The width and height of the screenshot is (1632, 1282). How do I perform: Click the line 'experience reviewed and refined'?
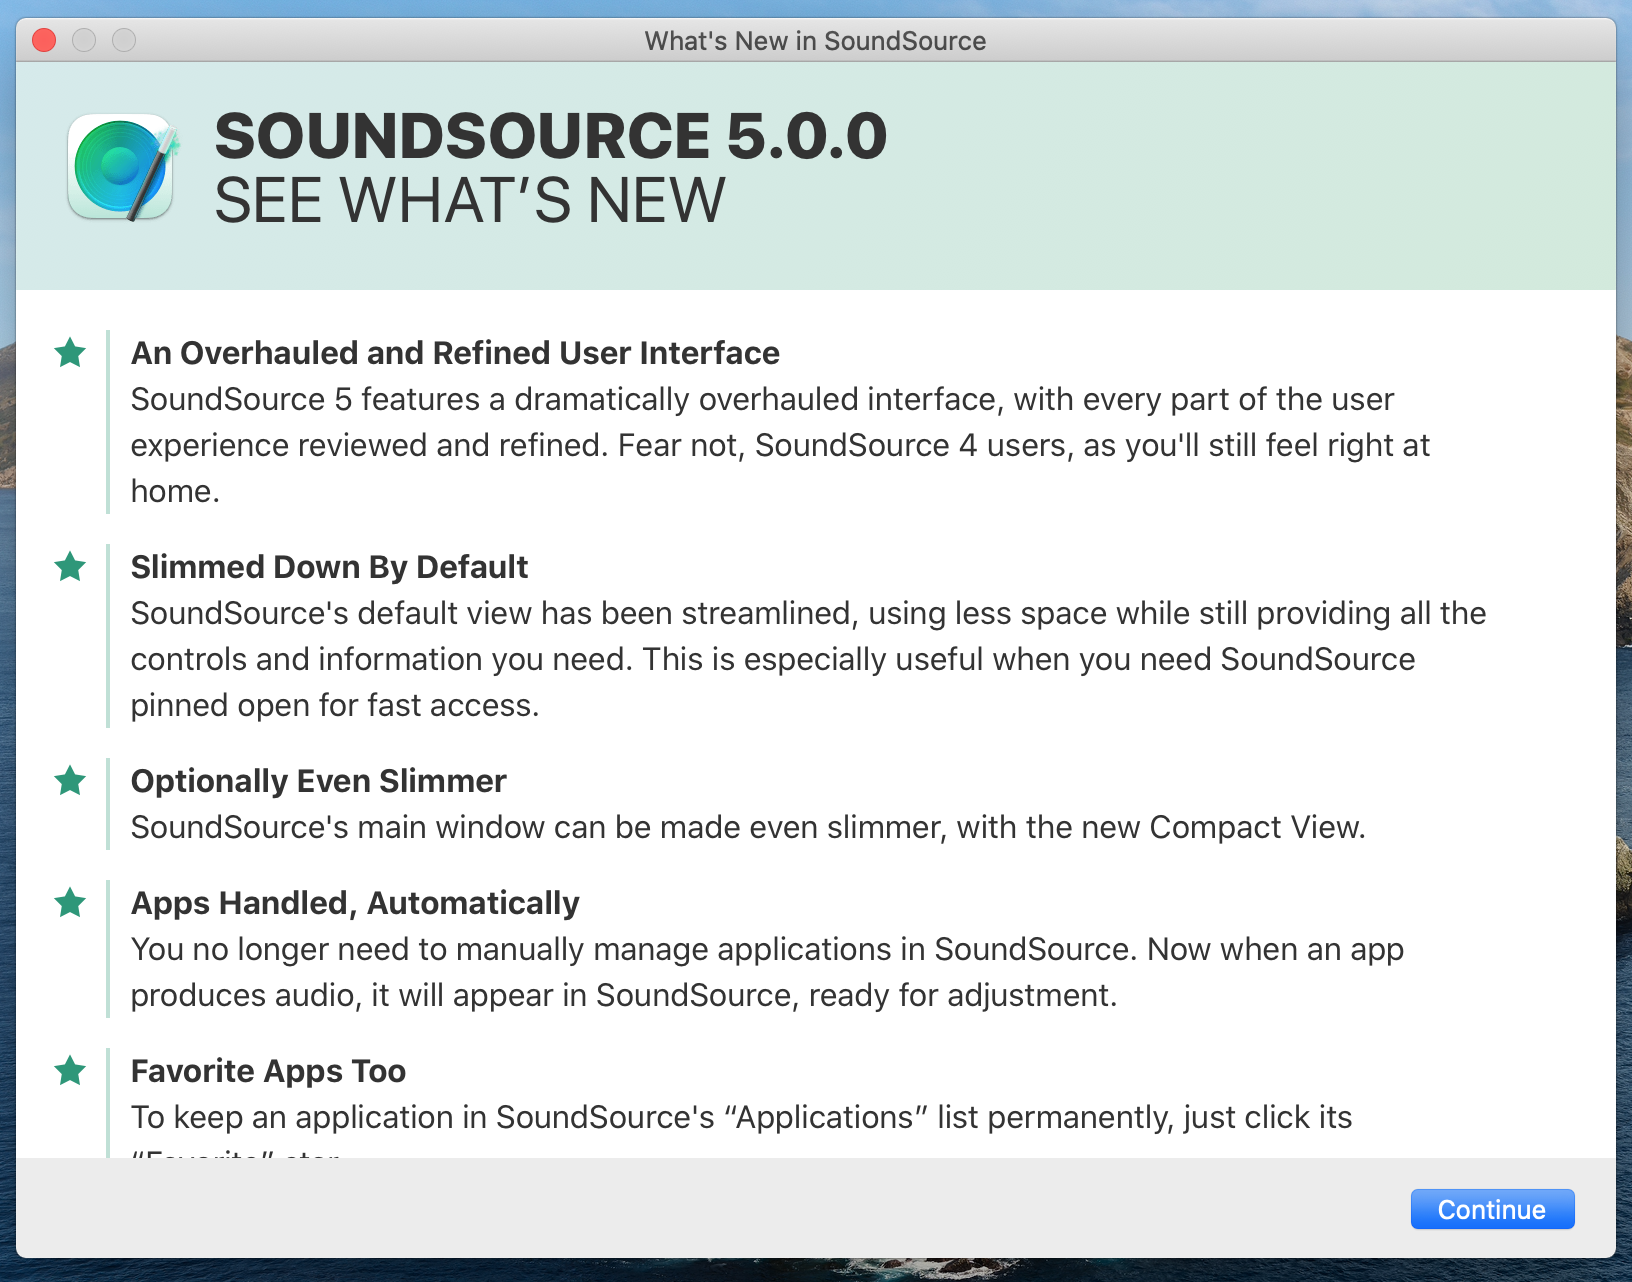[780, 445]
